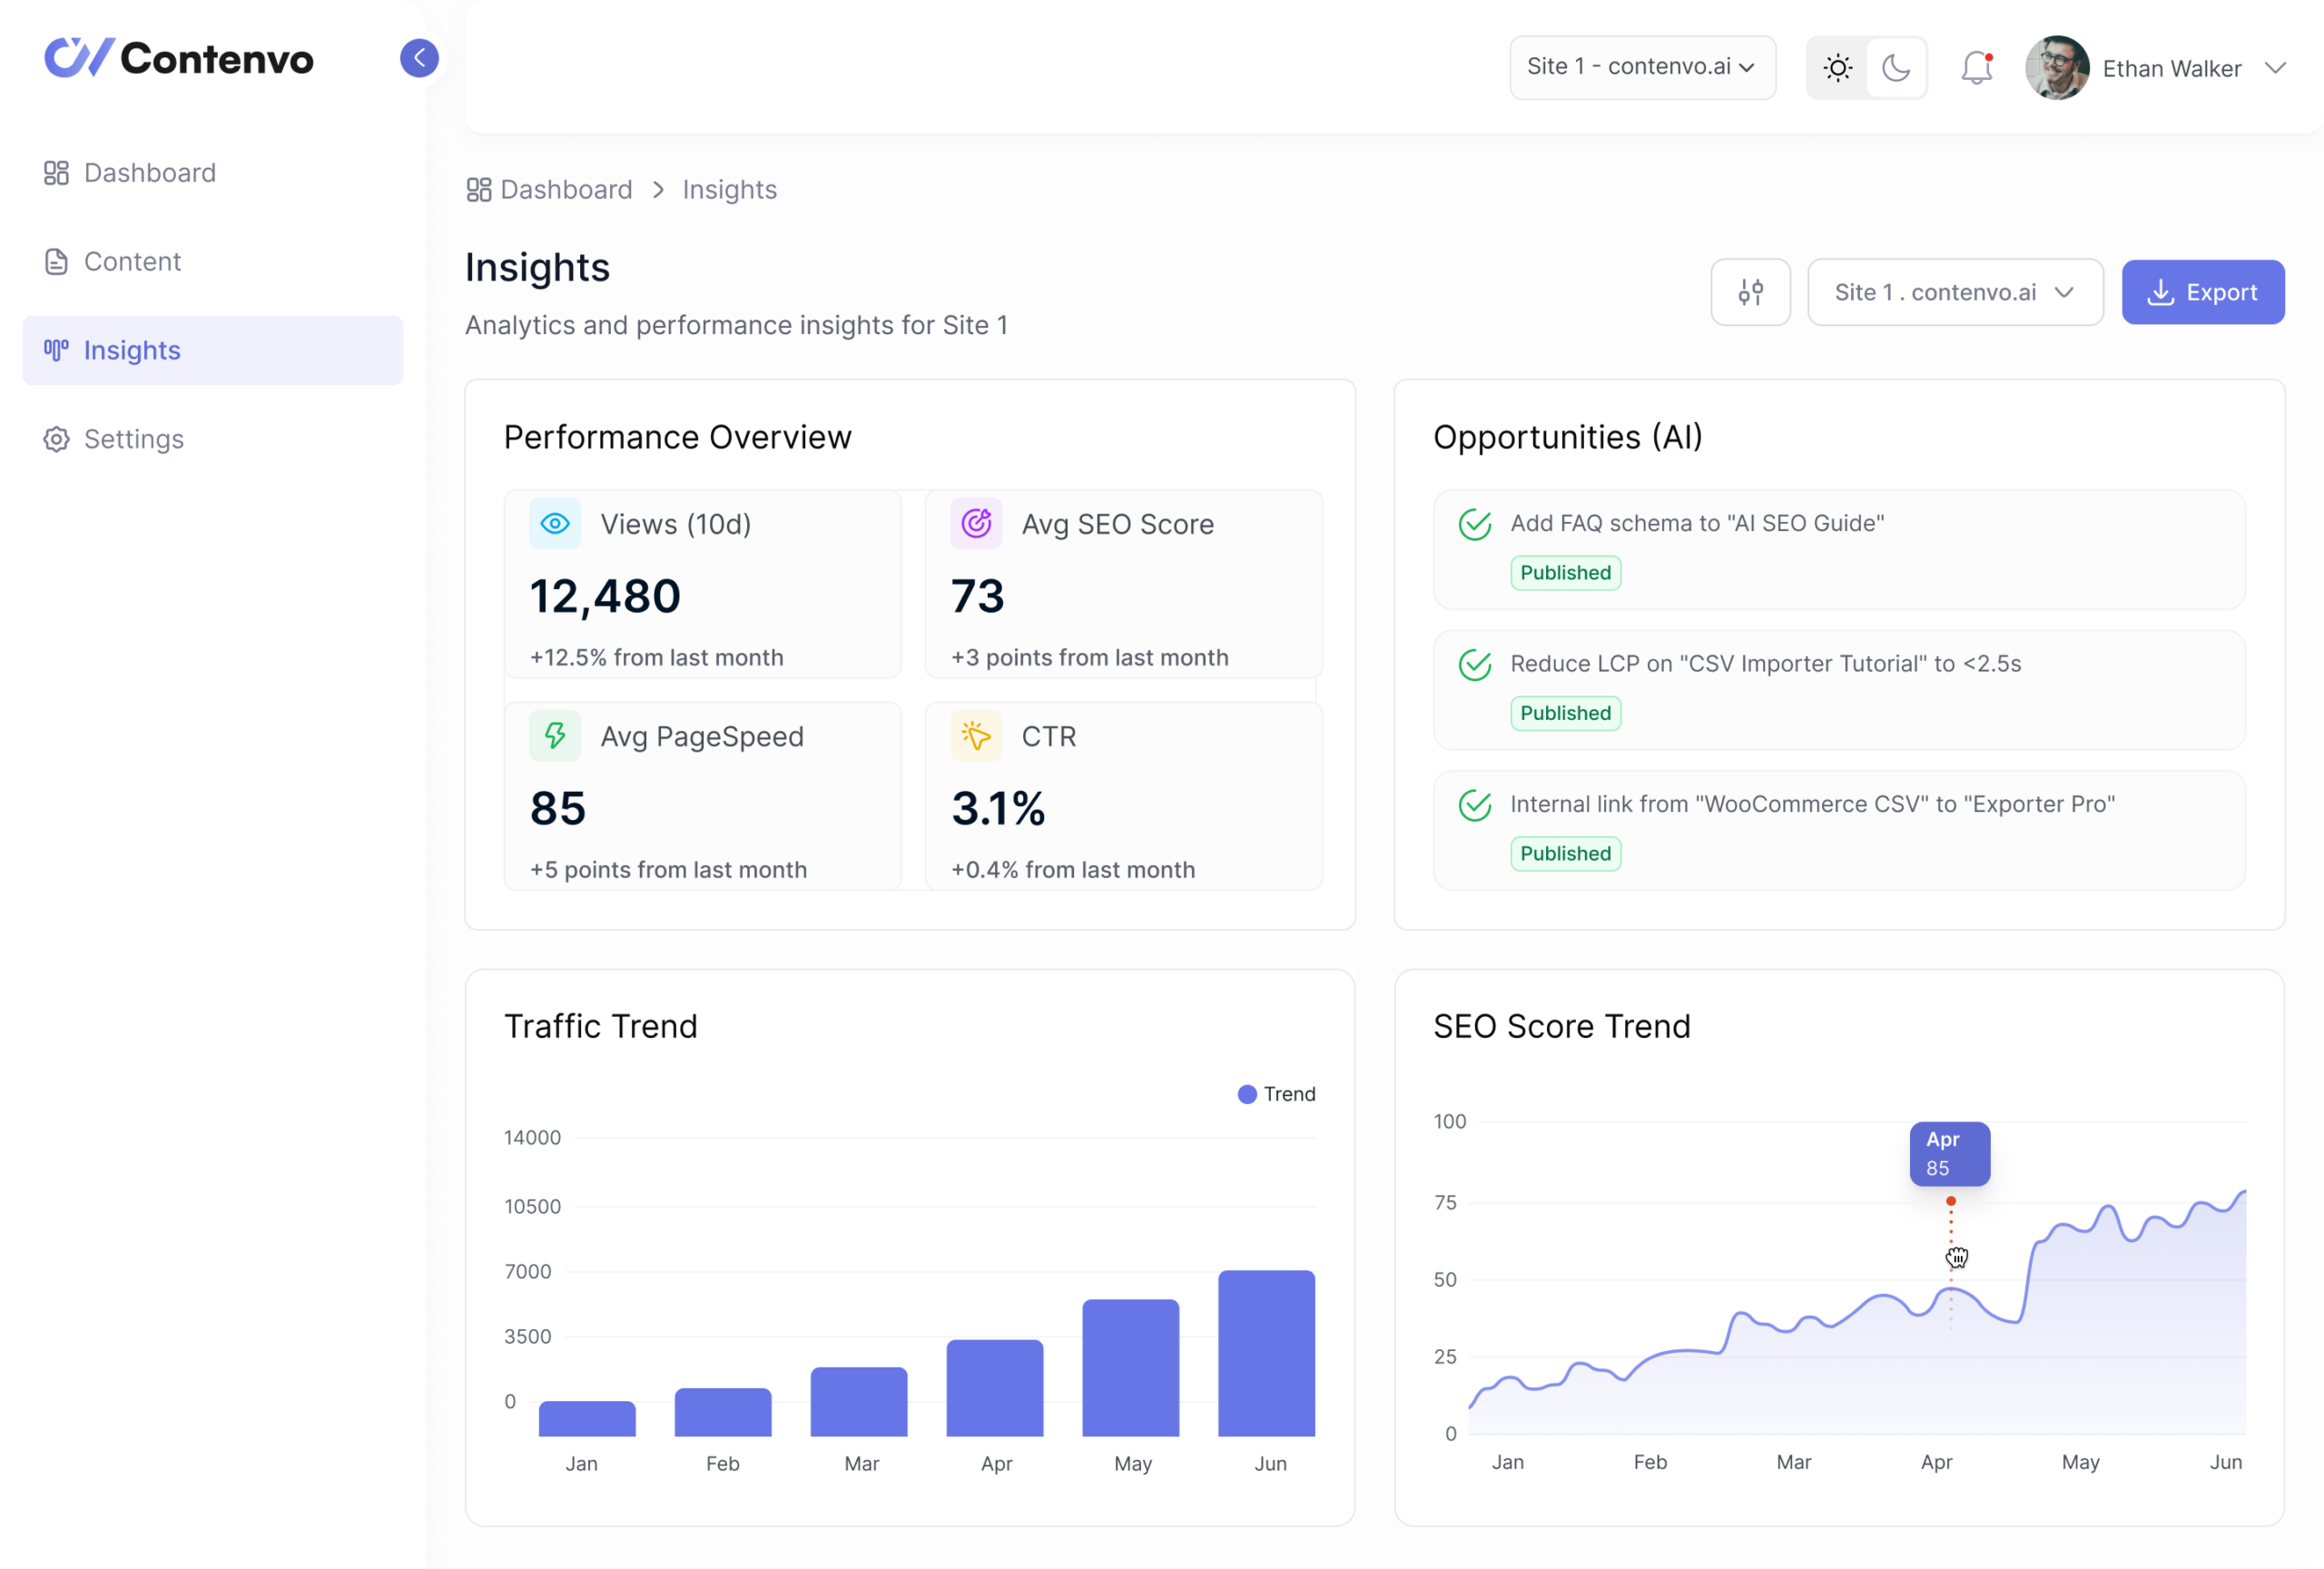The height and width of the screenshot is (1569, 2324).
Task: Select Insights in the breadcrumb trail
Action: [x=729, y=189]
